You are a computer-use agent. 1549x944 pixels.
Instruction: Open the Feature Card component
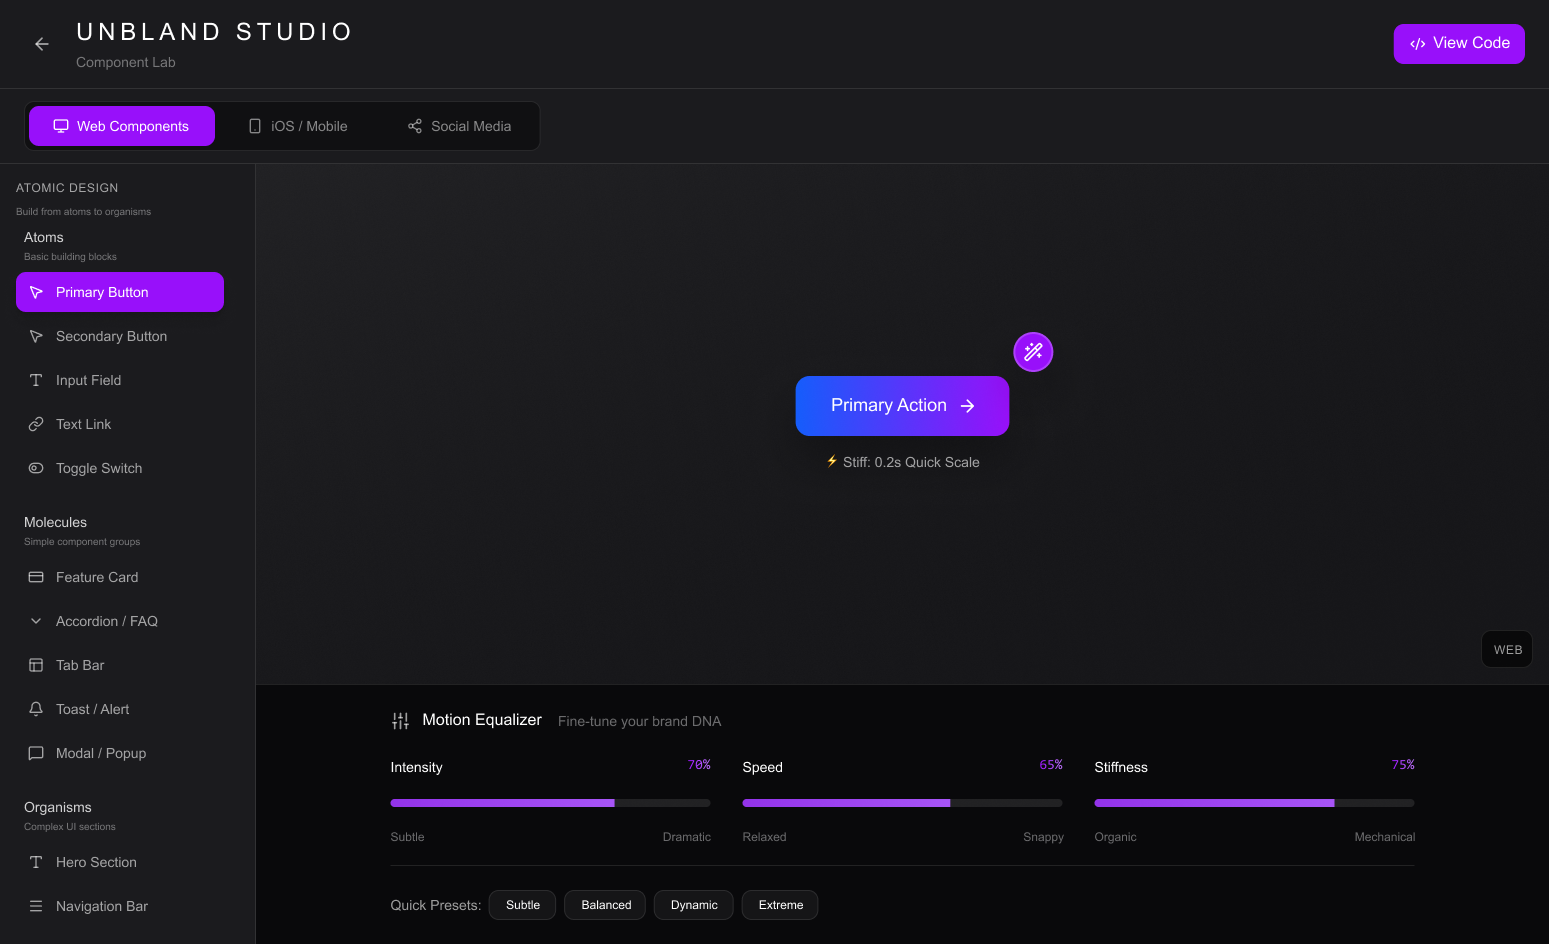click(120, 577)
